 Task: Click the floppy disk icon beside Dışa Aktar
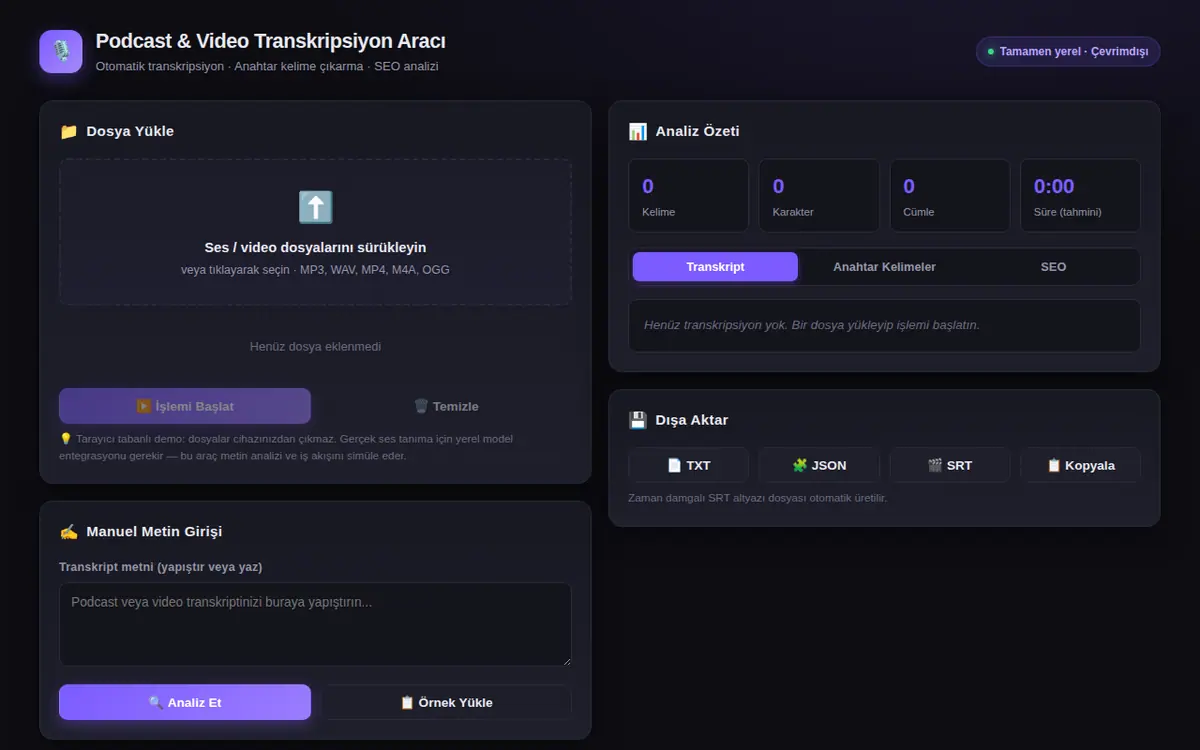(x=638, y=420)
